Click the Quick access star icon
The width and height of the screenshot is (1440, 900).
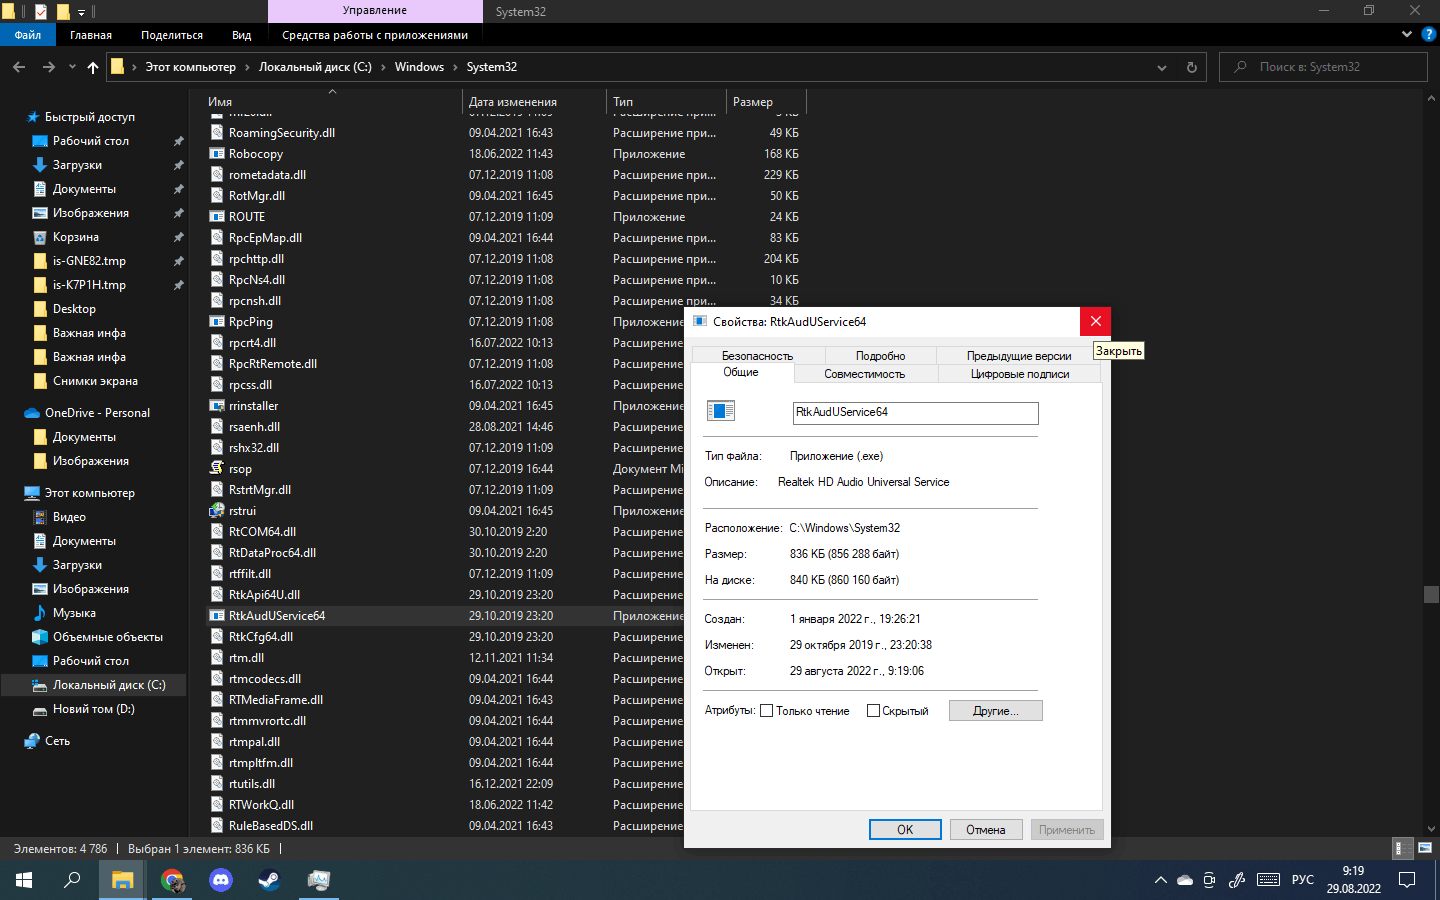pyautogui.click(x=33, y=117)
